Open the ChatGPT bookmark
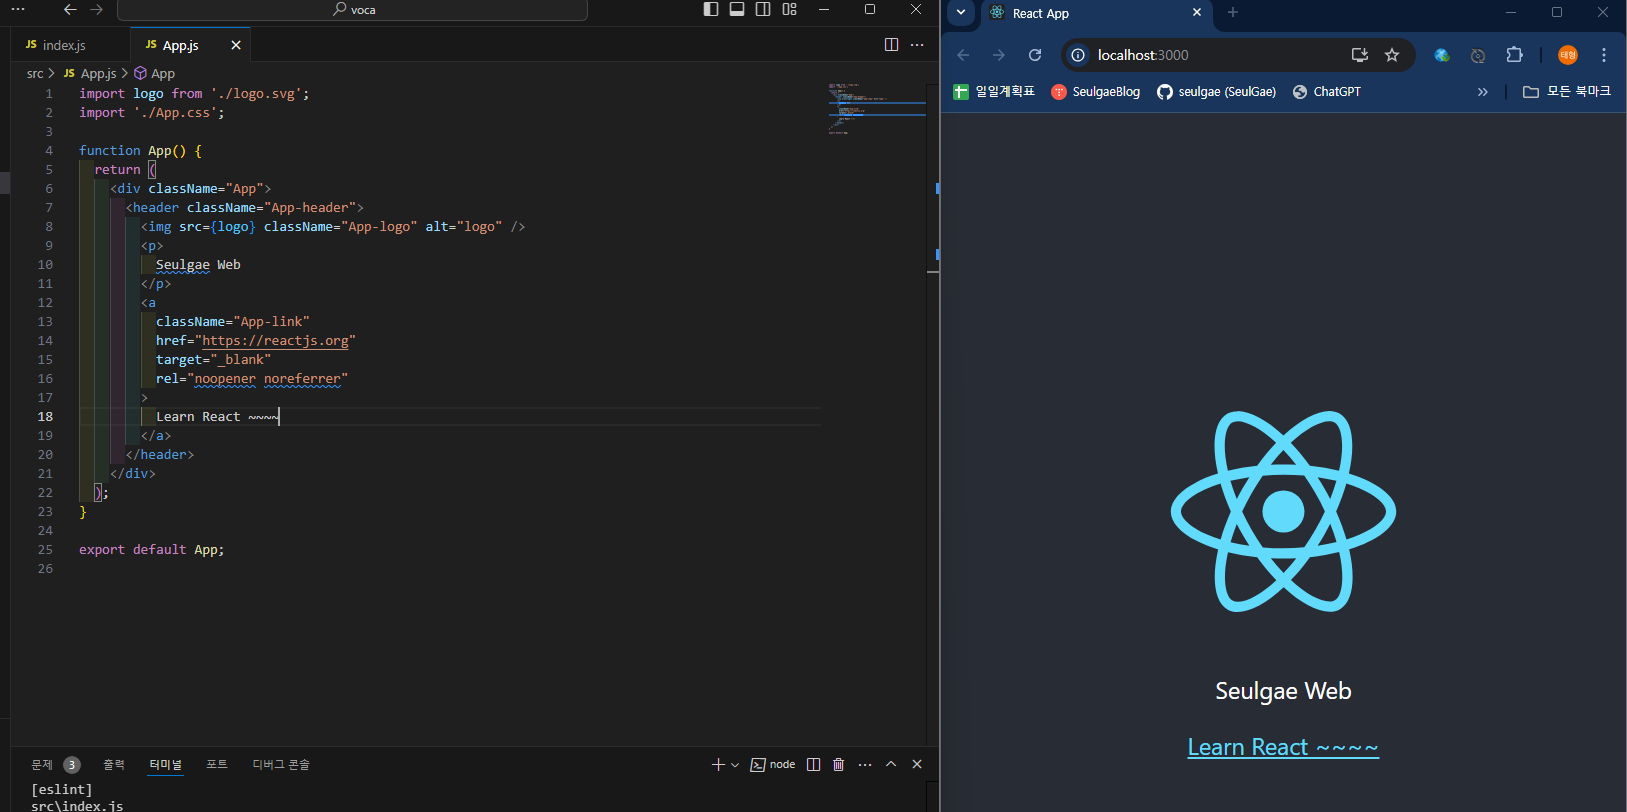This screenshot has height=812, width=1627. click(1327, 92)
